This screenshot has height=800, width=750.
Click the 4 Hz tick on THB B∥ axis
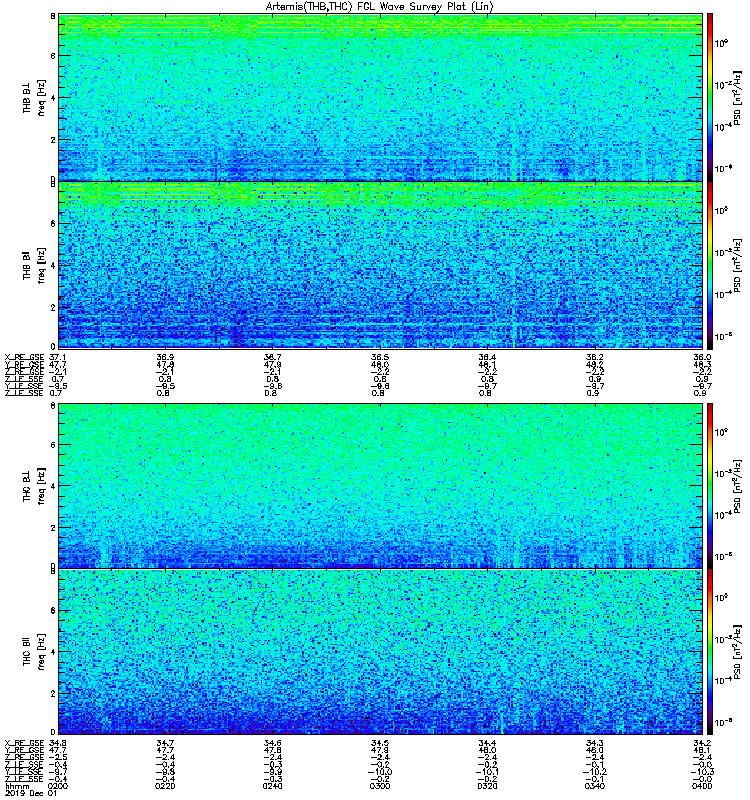(x=53, y=265)
